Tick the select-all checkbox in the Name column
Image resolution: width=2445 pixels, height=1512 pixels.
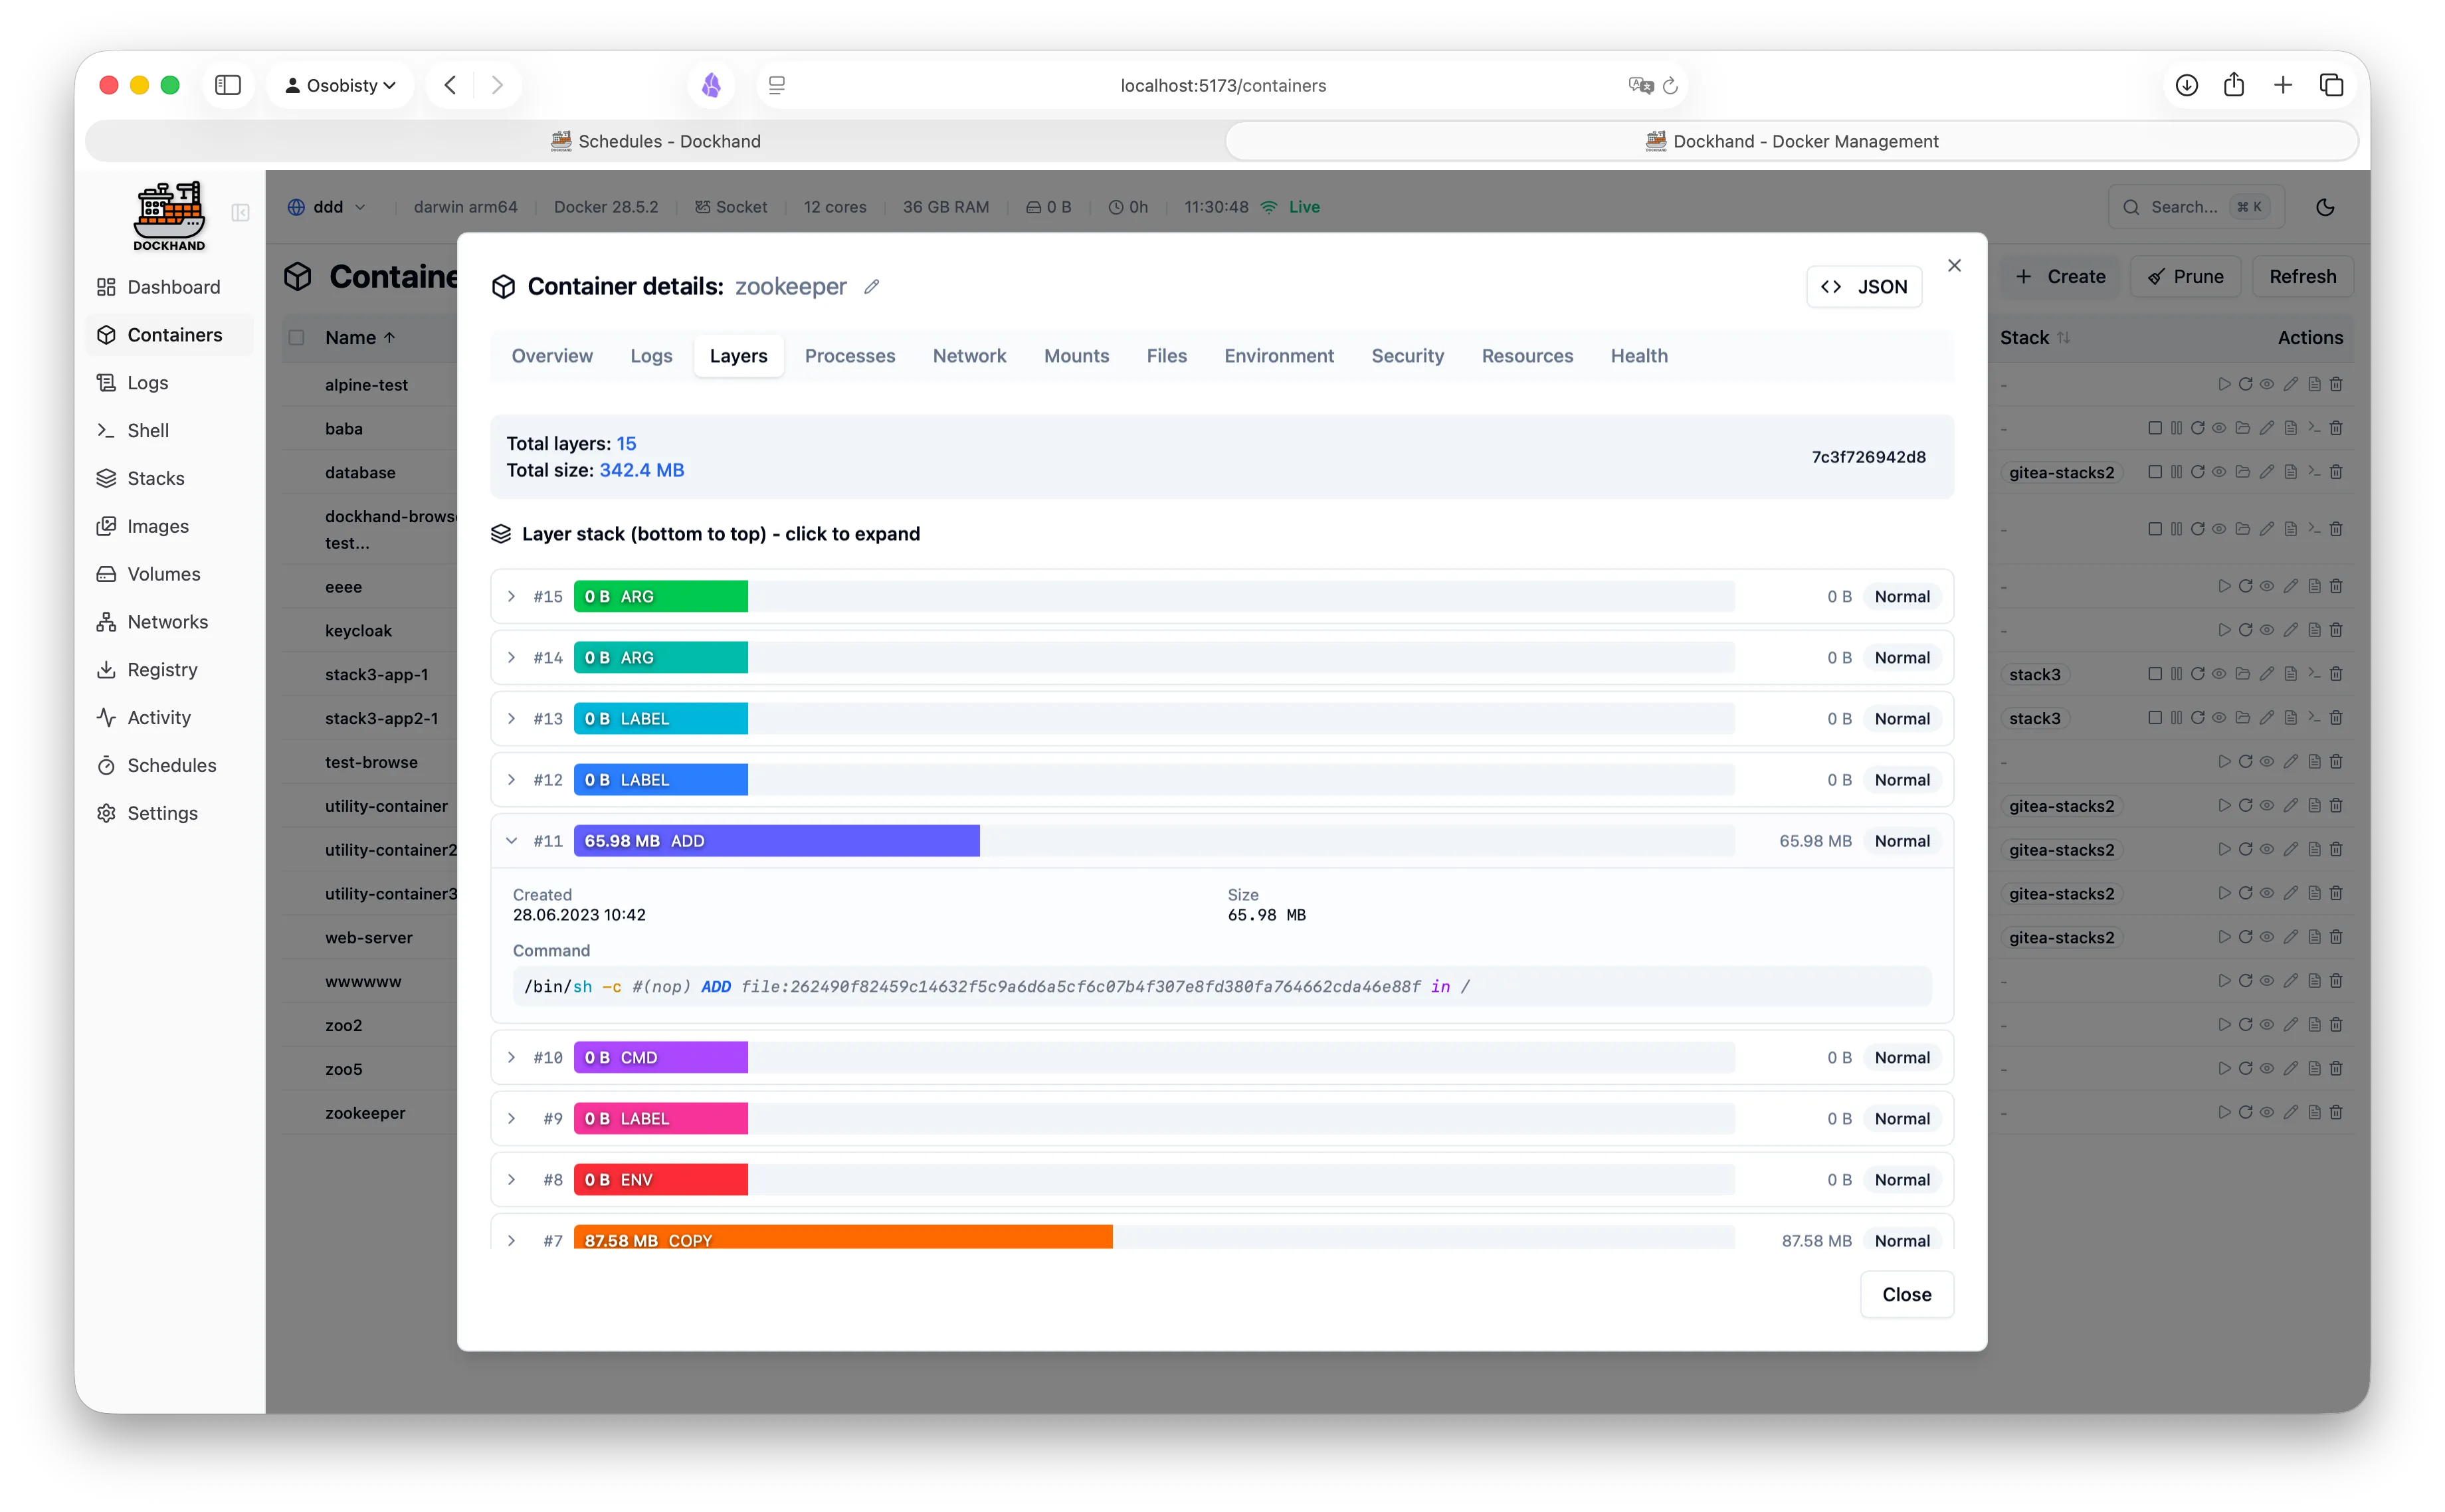(296, 337)
